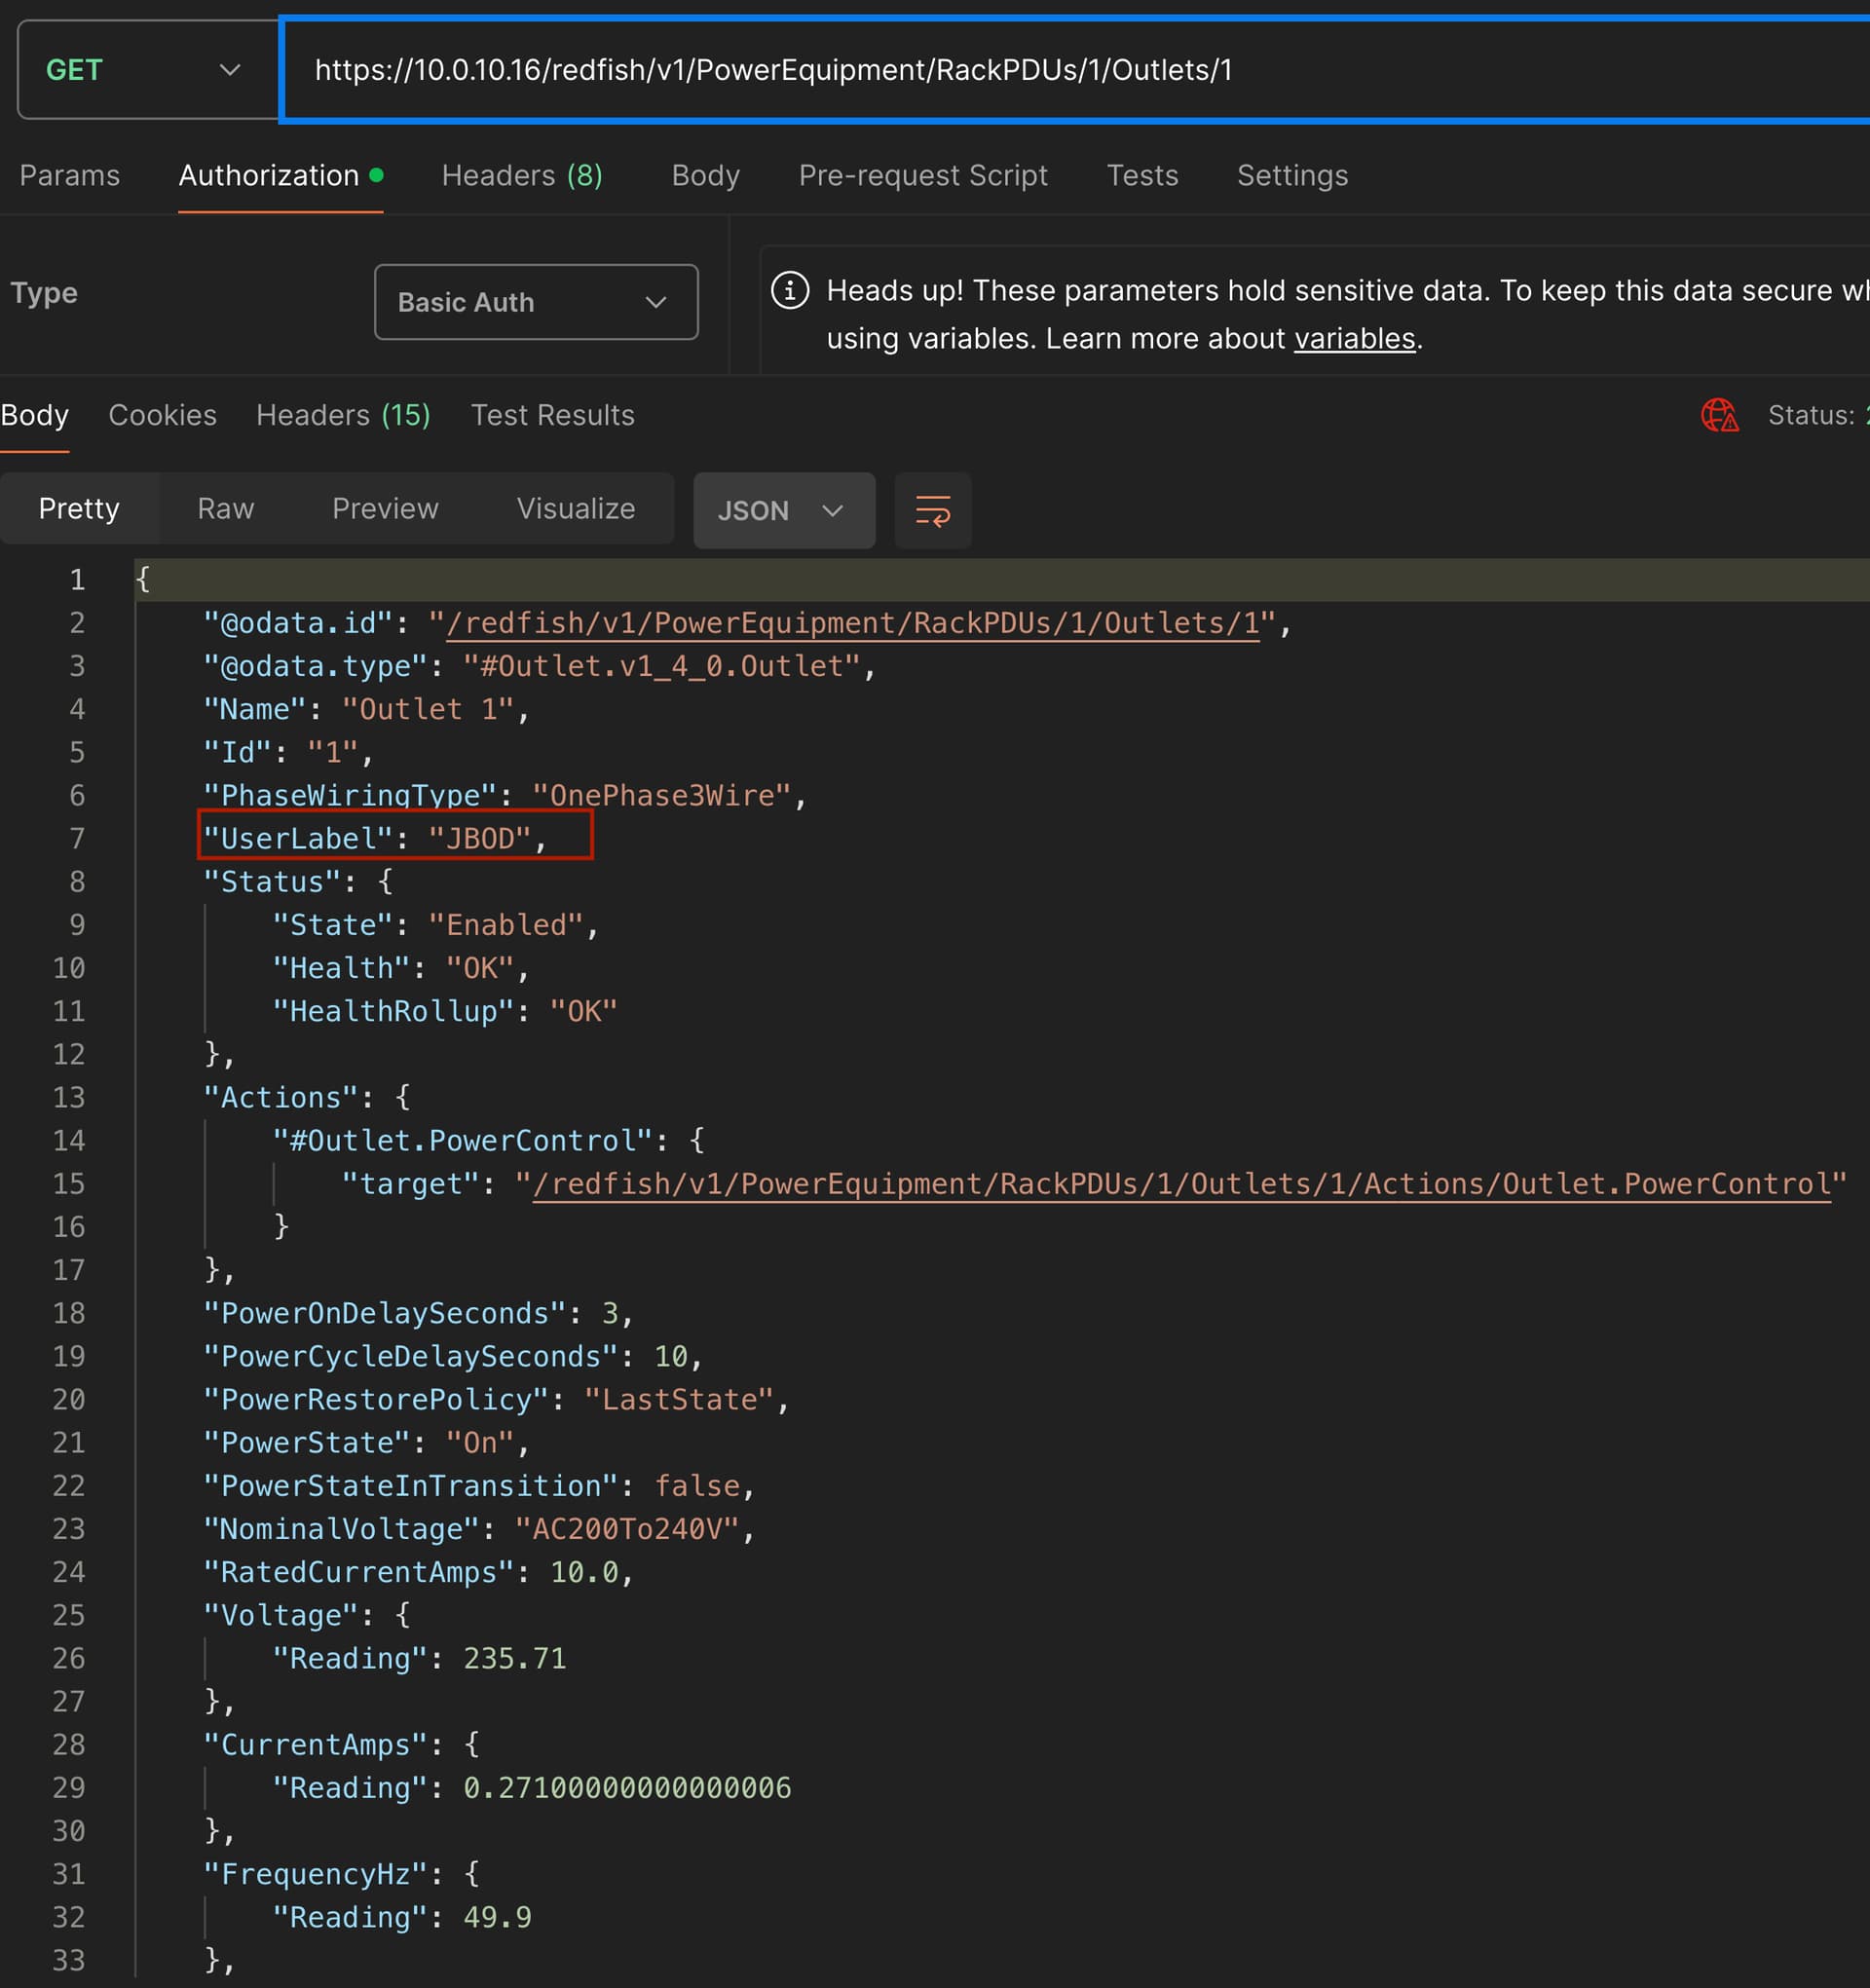The height and width of the screenshot is (1988, 1870).
Task: Show response Cookies tab
Action: click(x=162, y=415)
